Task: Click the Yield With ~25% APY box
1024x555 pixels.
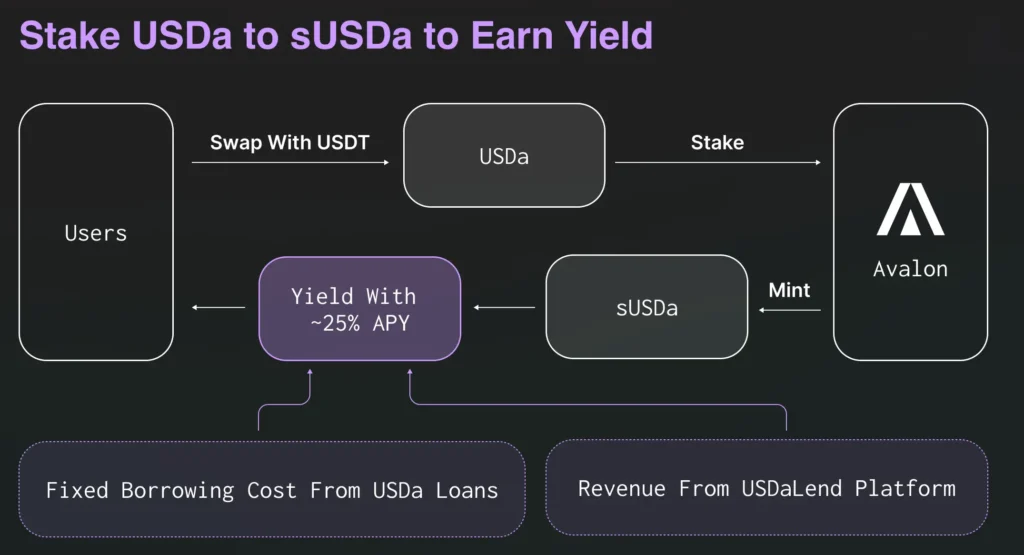Action: coord(360,308)
